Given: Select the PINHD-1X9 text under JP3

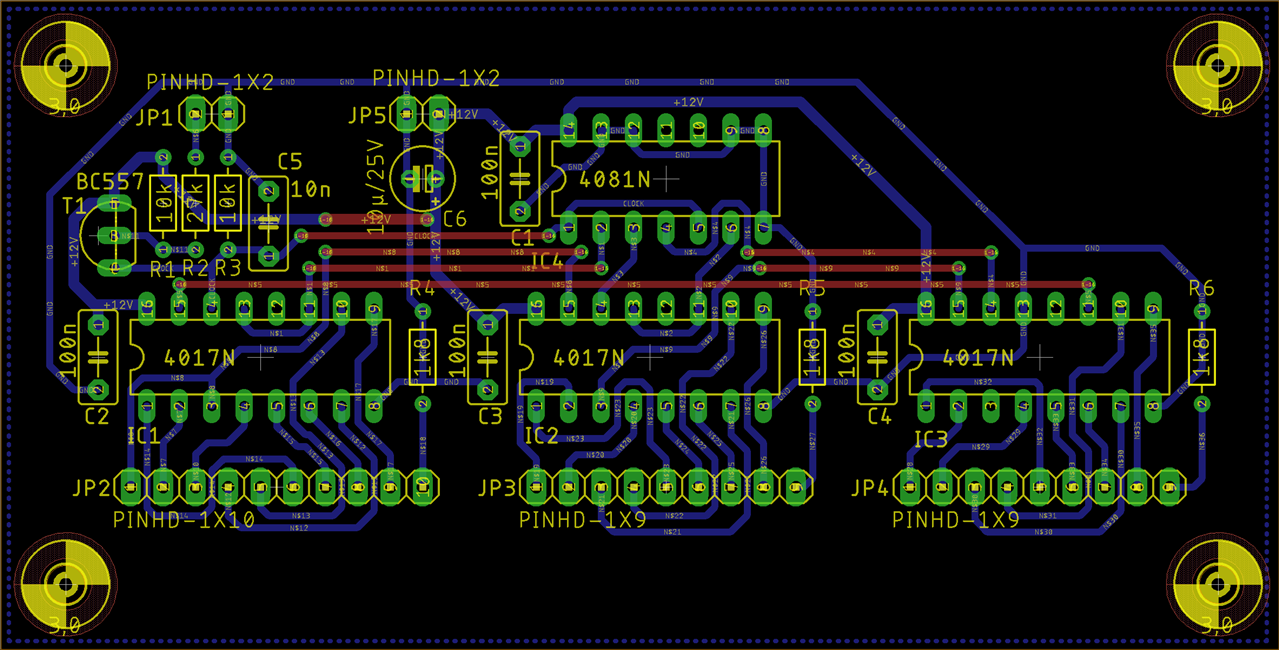Looking at the screenshot, I should tap(582, 520).
